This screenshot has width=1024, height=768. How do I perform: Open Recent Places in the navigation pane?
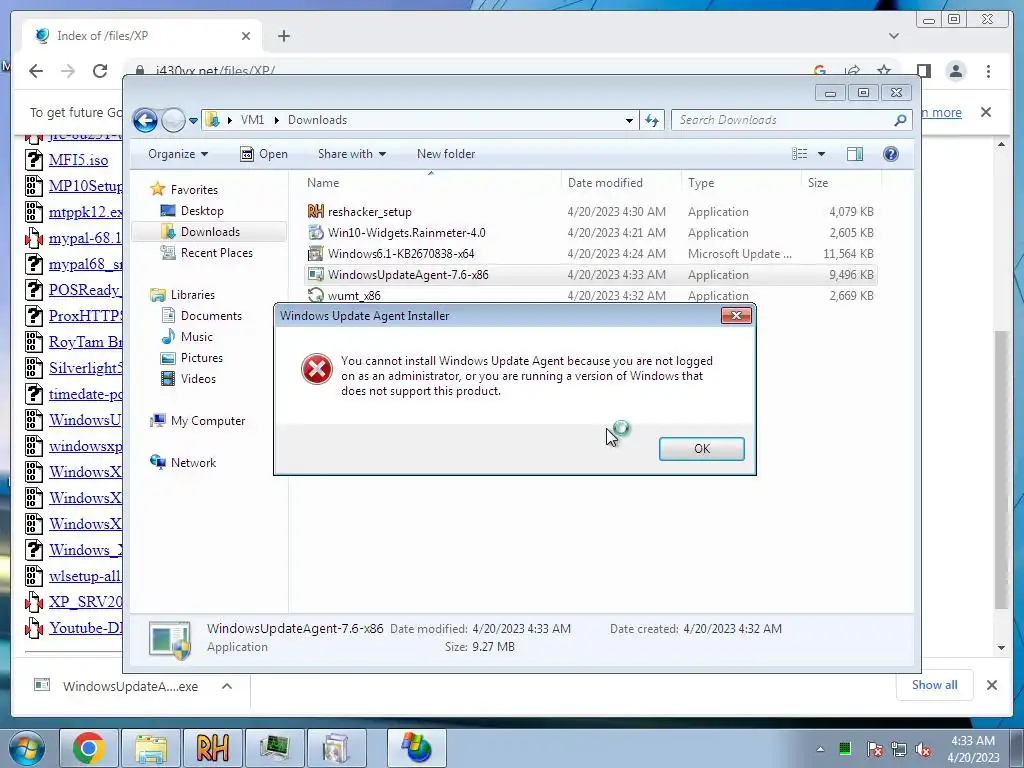coord(216,253)
